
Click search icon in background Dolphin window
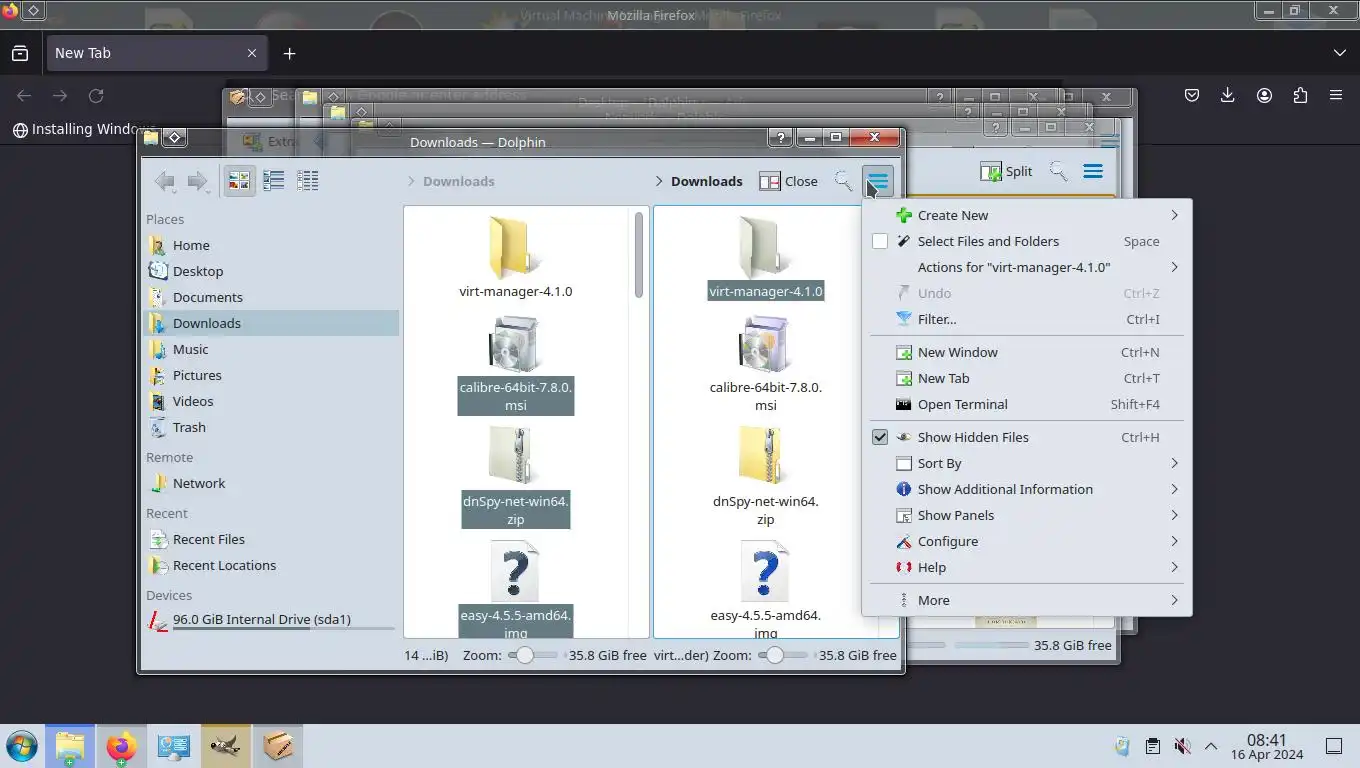point(1058,171)
